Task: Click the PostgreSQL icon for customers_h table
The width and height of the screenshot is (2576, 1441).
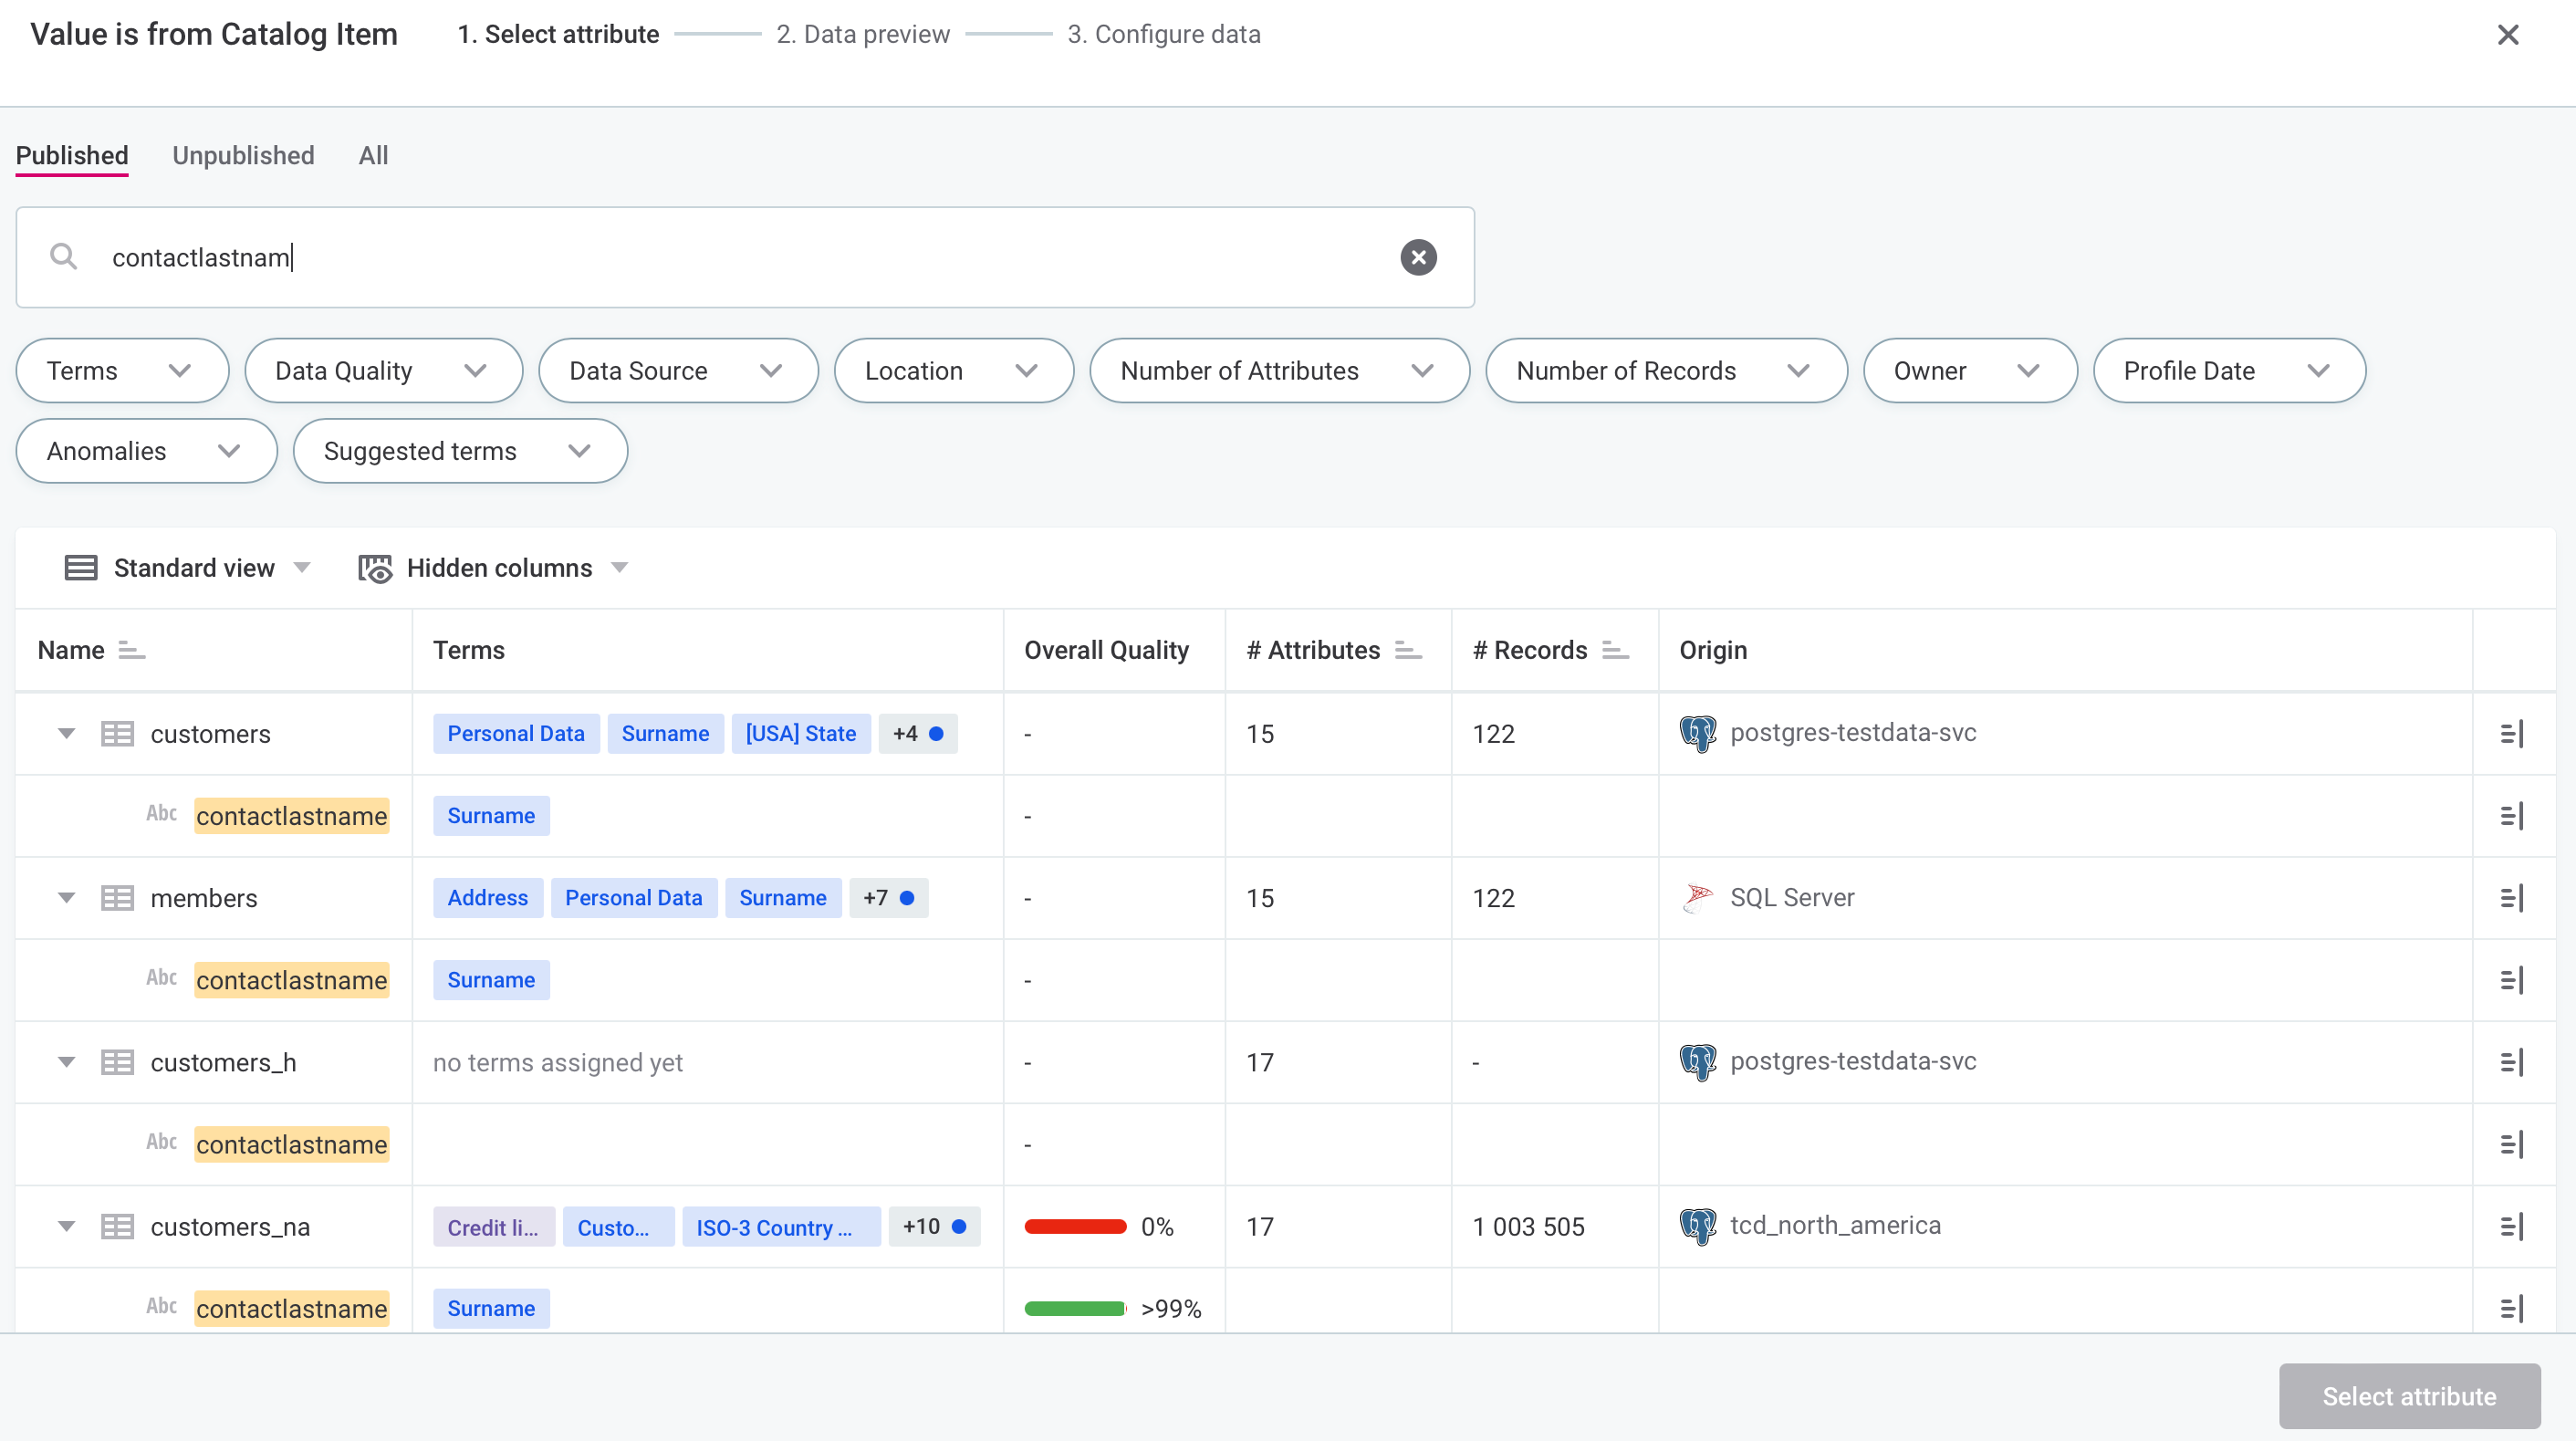Action: [x=1696, y=1062]
